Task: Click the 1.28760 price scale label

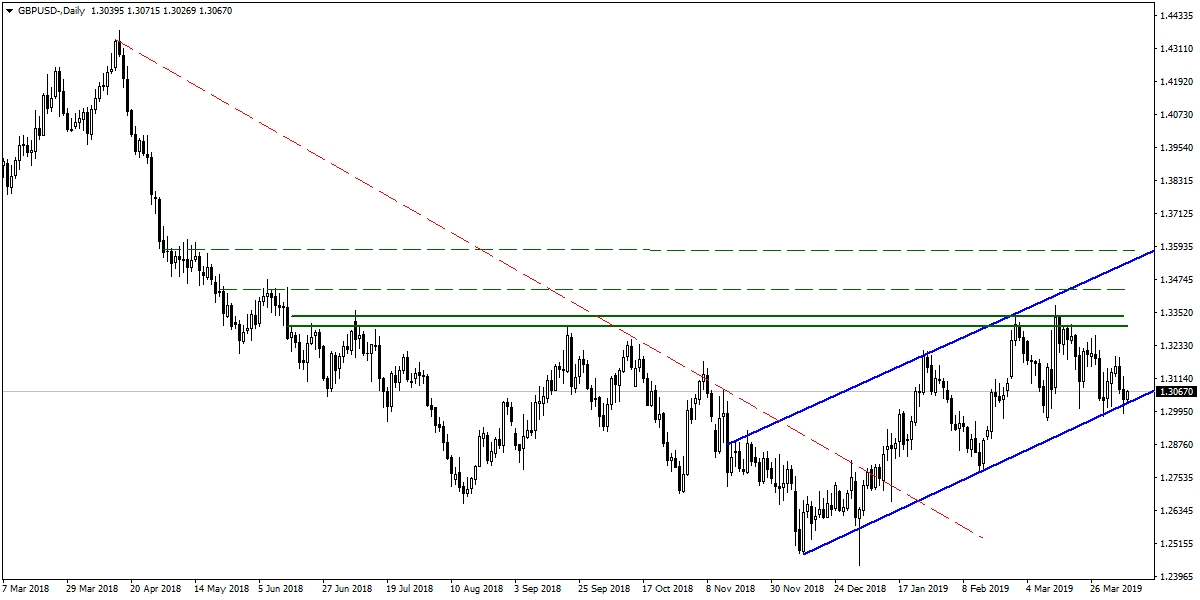Action: pyautogui.click(x=1178, y=445)
